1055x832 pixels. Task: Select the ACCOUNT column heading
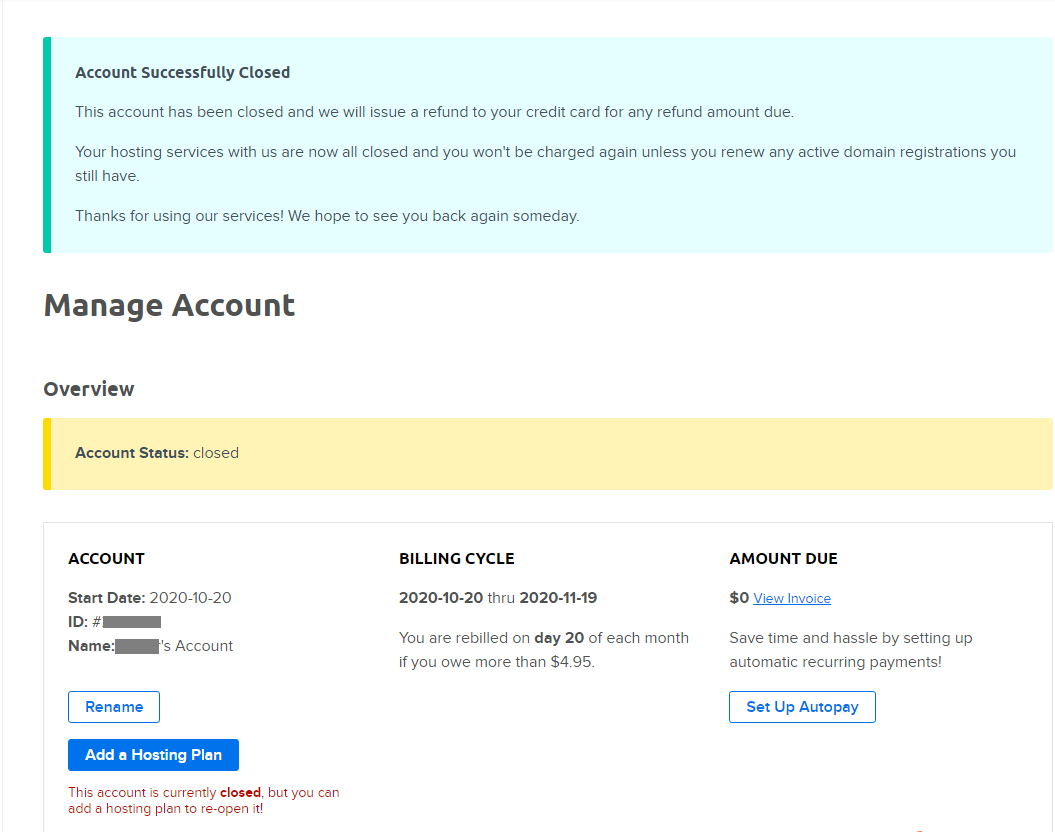[x=106, y=559]
